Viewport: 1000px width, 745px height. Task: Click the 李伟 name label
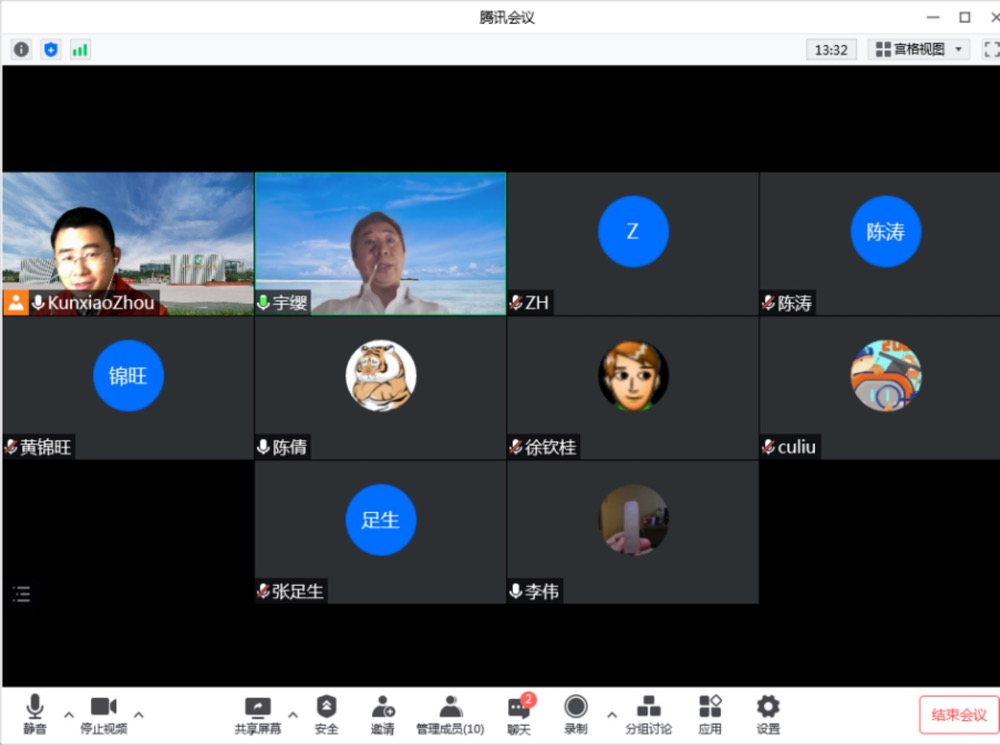tap(542, 591)
